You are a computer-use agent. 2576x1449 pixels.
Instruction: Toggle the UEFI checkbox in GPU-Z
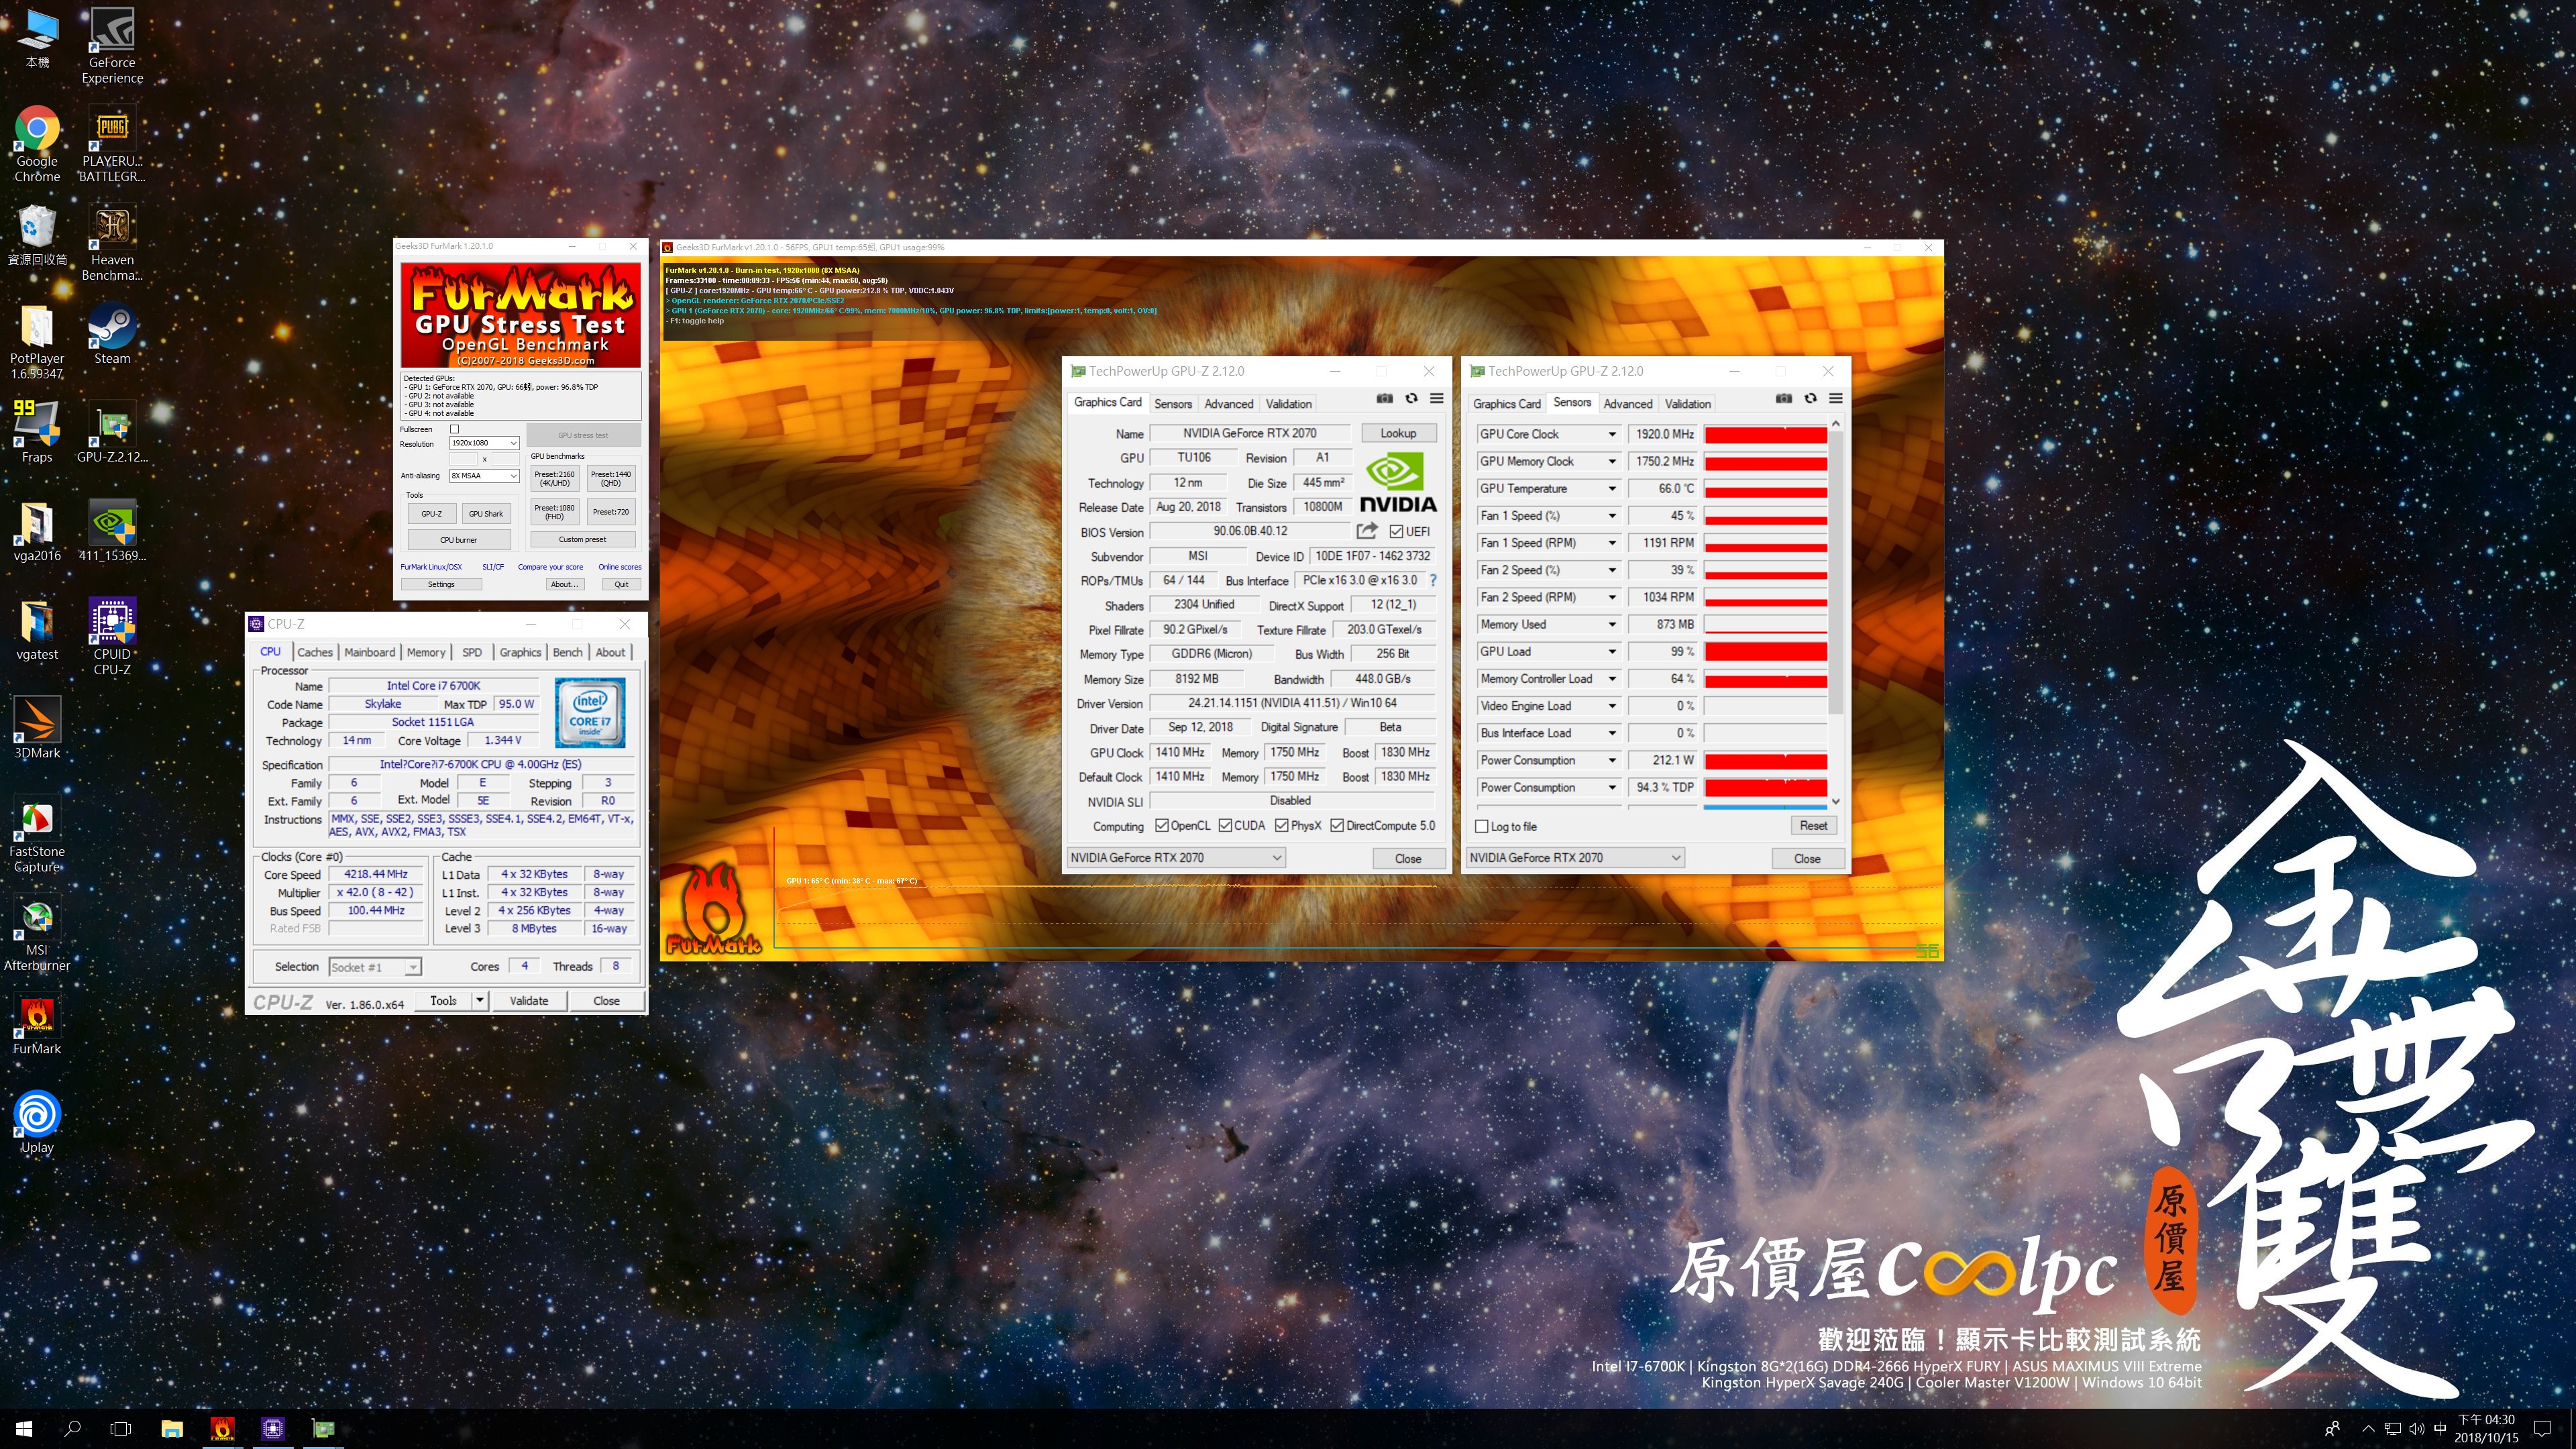pos(1396,532)
